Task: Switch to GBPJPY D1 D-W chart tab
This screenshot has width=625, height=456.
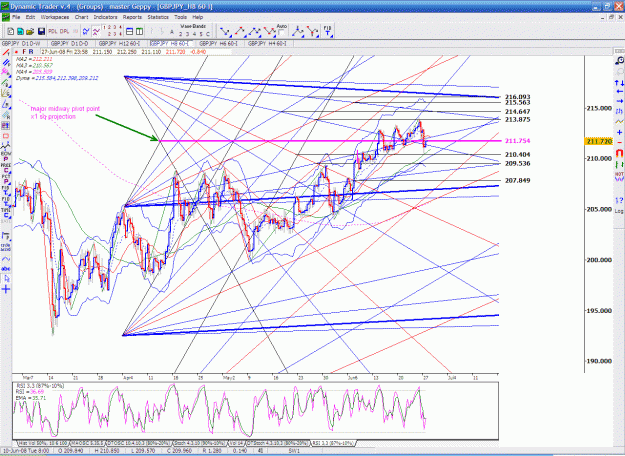Action: pyautogui.click(x=21, y=43)
